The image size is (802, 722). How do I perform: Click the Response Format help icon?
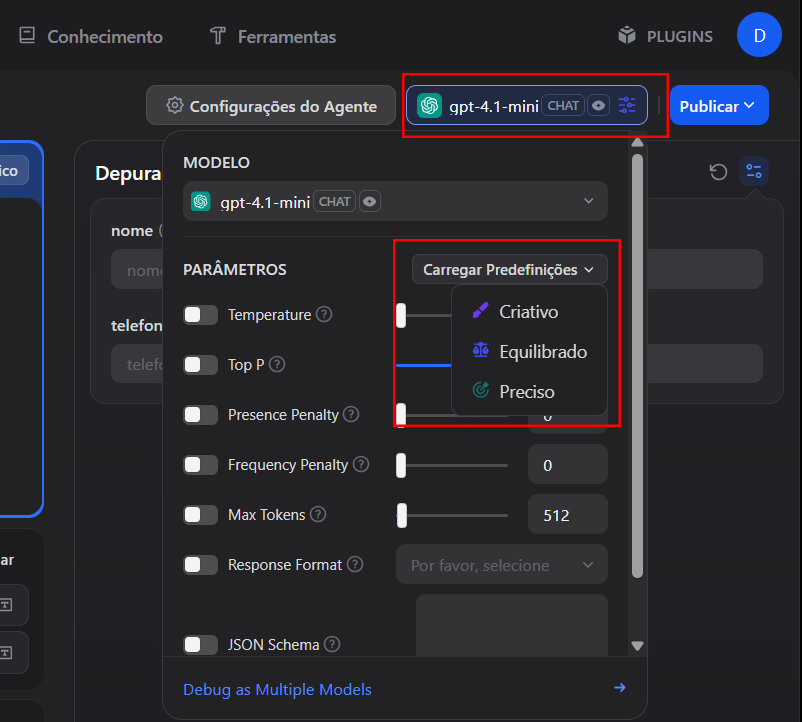pyautogui.click(x=355, y=565)
